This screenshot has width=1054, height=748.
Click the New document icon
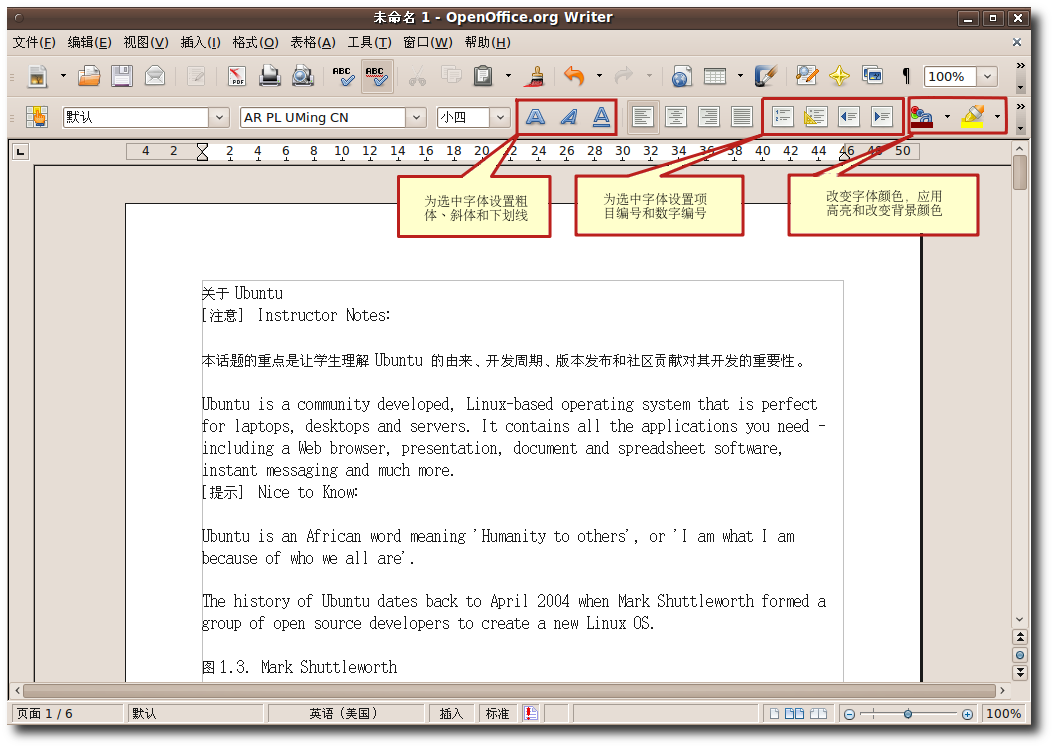point(38,76)
